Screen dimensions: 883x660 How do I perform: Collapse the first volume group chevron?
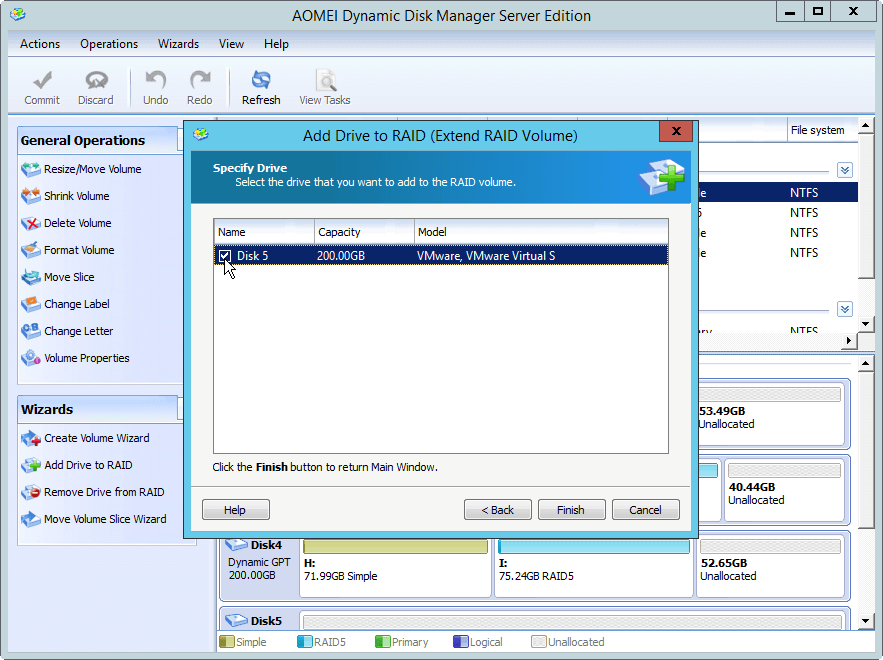[845, 170]
